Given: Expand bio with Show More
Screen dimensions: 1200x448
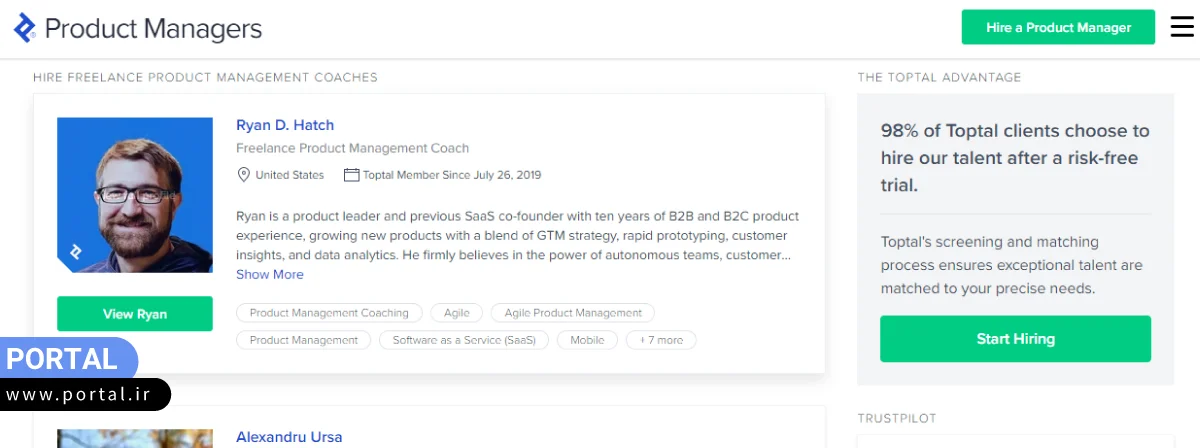Looking at the screenshot, I should click(x=270, y=274).
